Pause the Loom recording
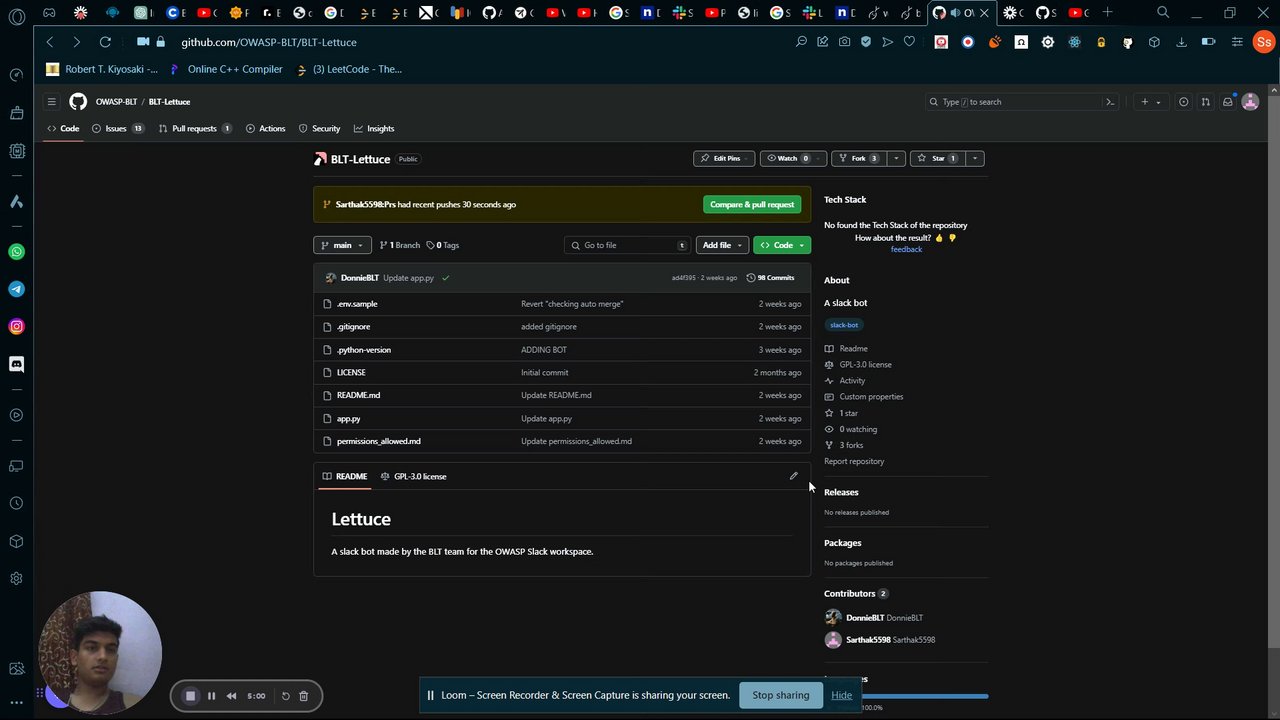 [x=211, y=696]
